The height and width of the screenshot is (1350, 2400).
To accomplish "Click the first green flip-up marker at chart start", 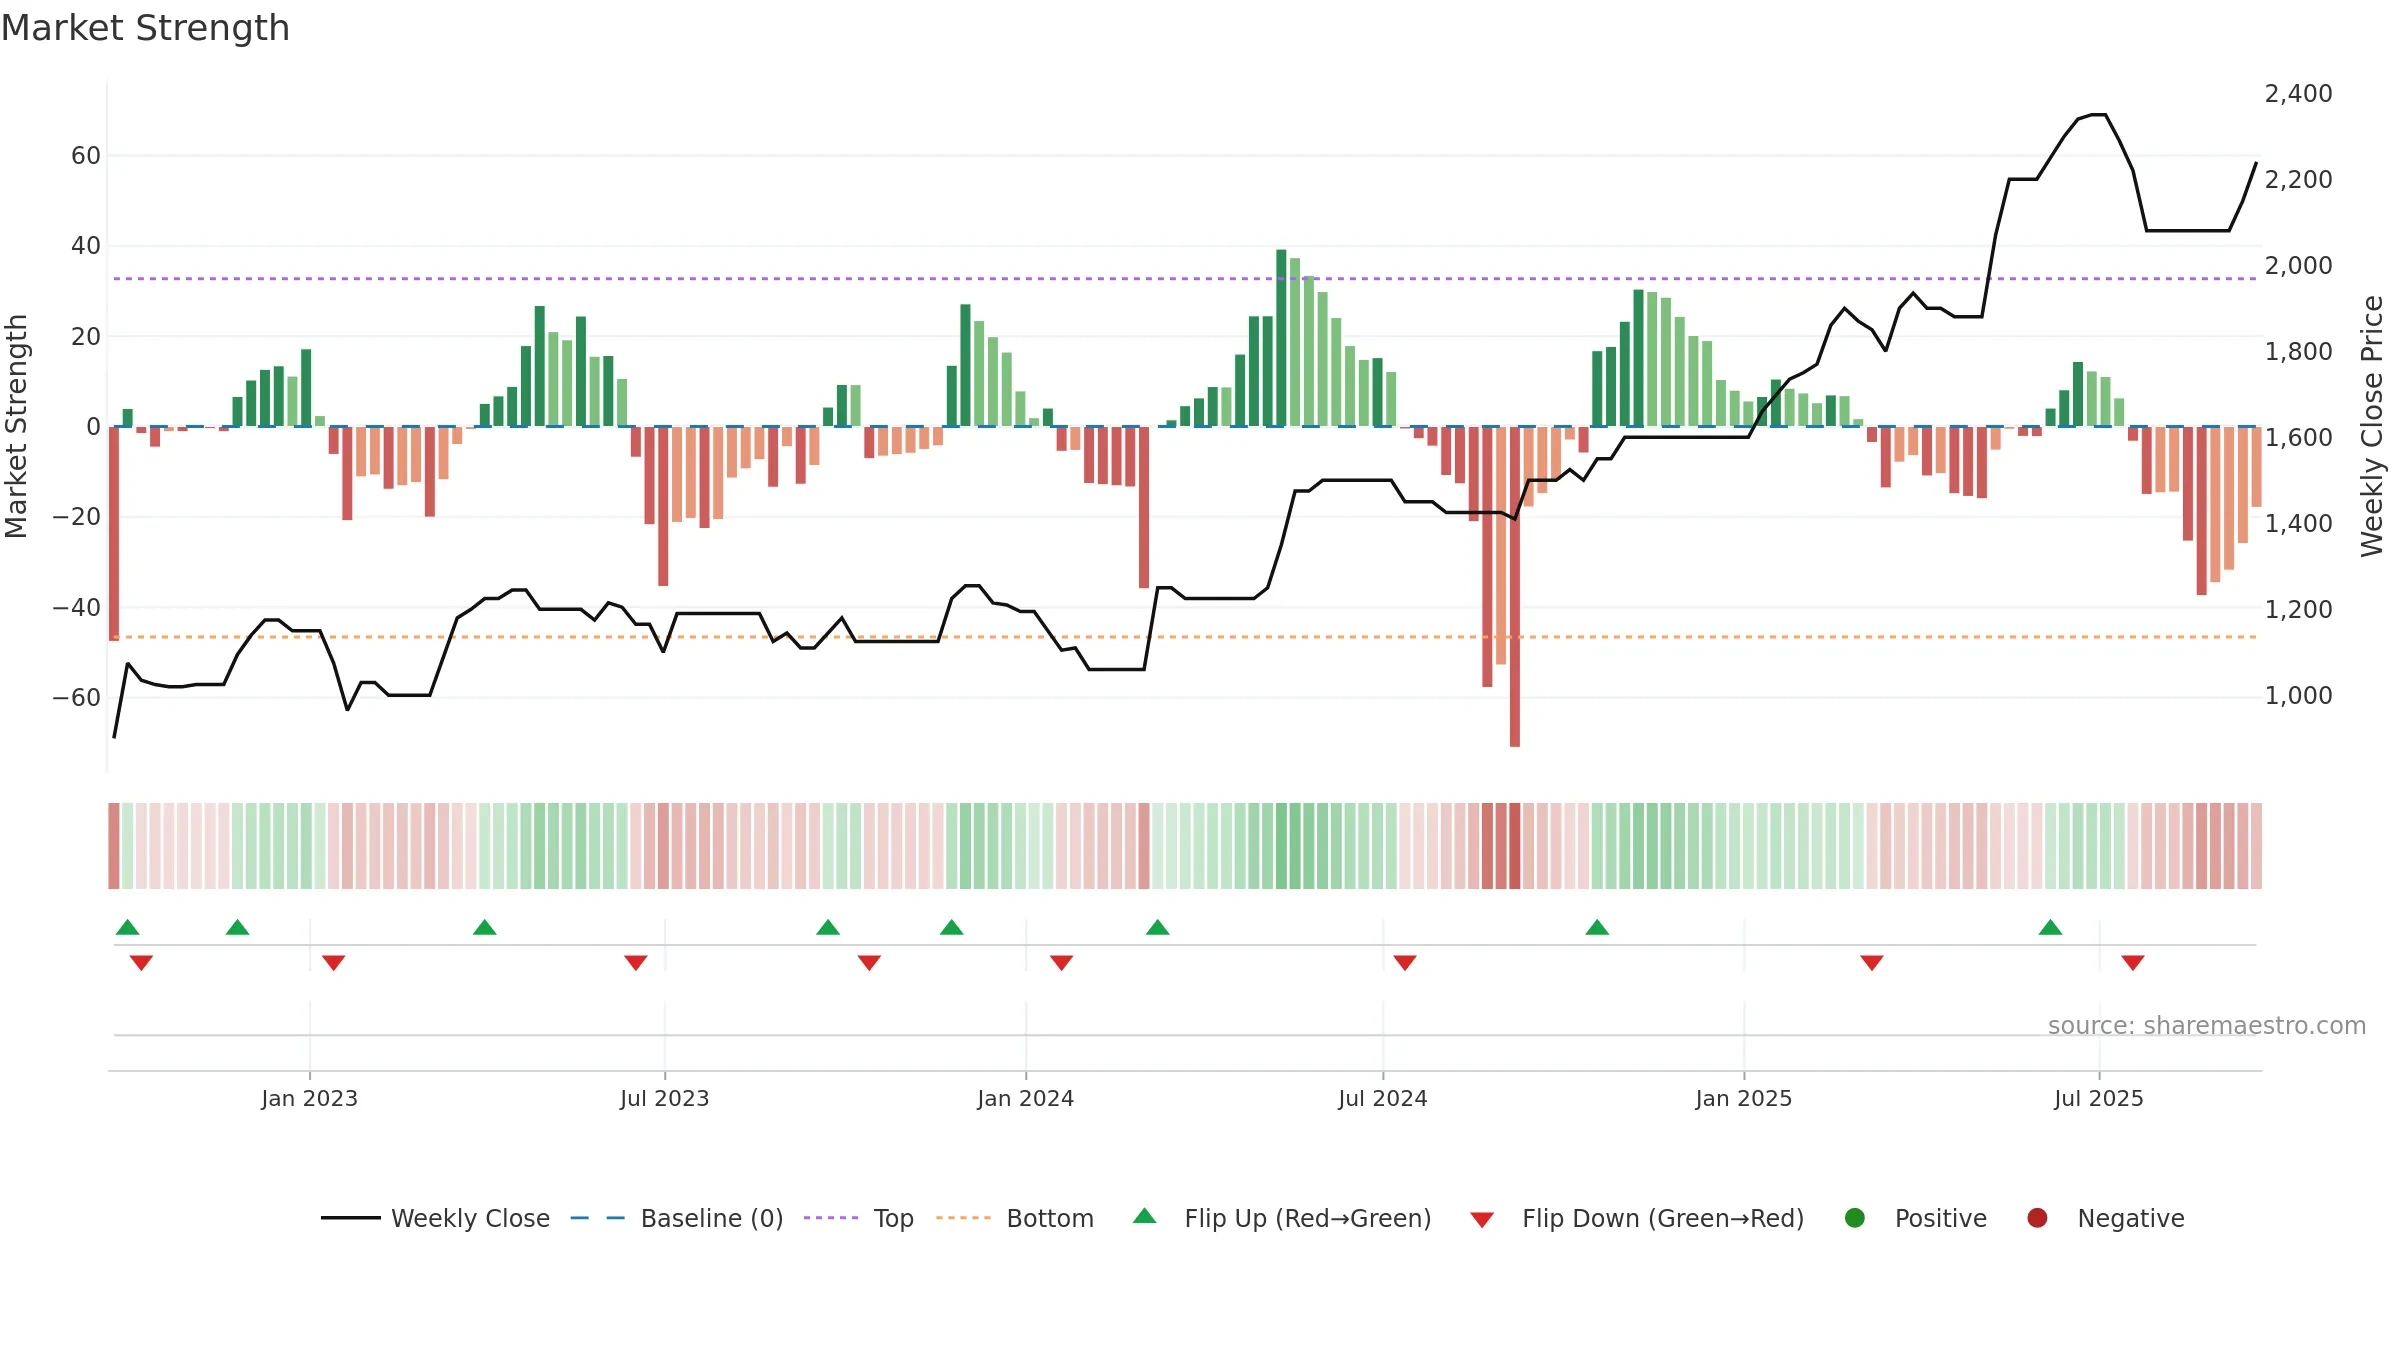I will [128, 927].
